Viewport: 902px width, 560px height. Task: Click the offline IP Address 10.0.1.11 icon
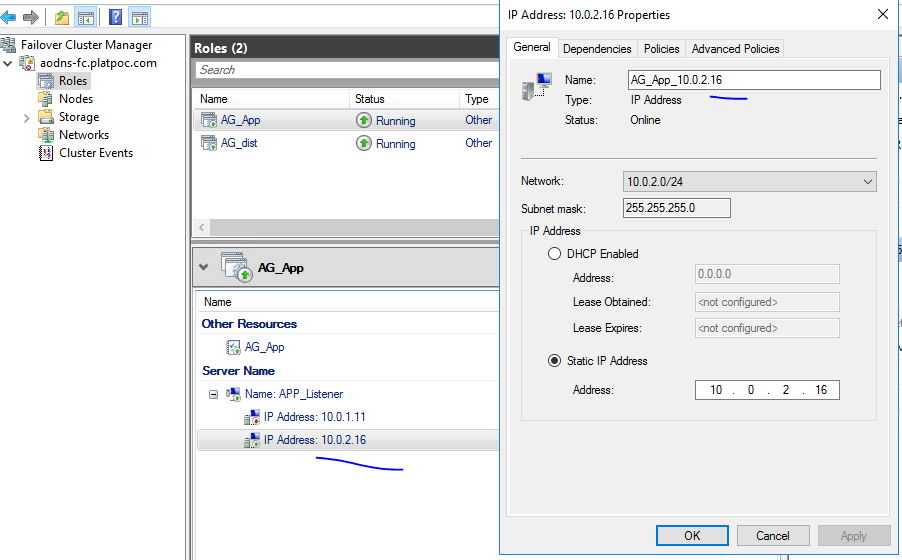pyautogui.click(x=252, y=417)
